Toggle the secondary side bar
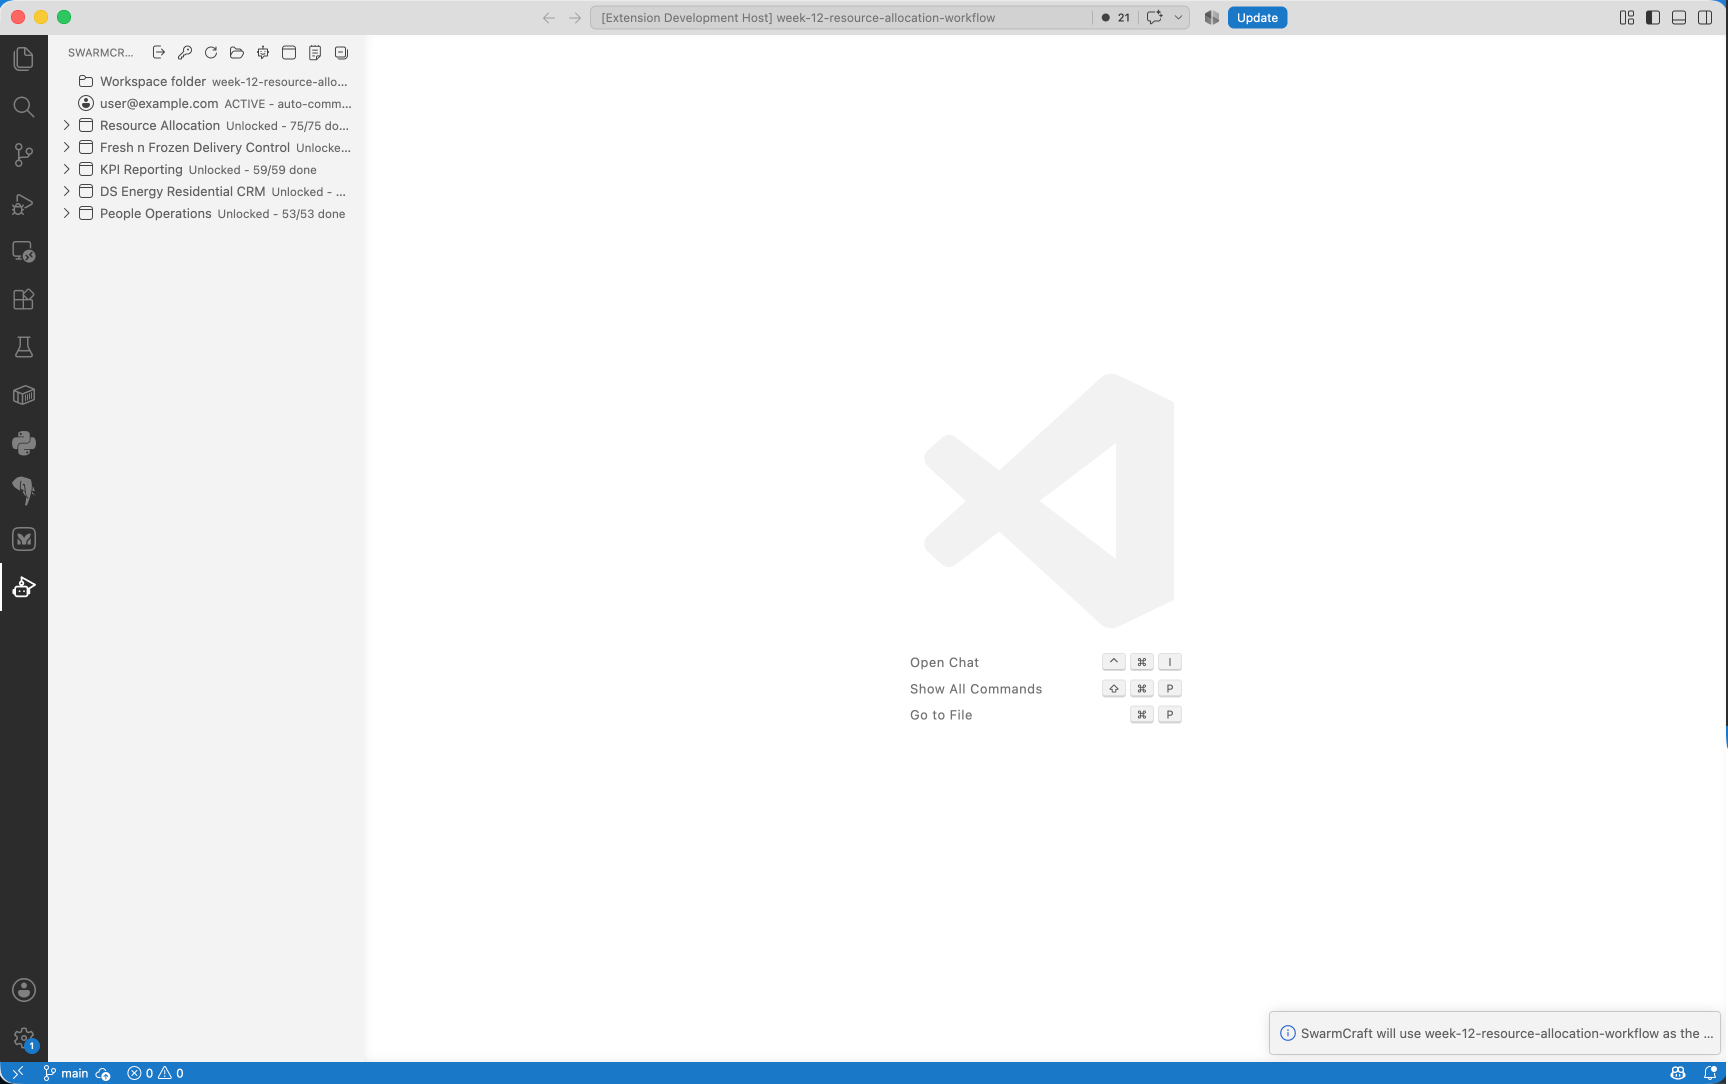 pos(1705,17)
